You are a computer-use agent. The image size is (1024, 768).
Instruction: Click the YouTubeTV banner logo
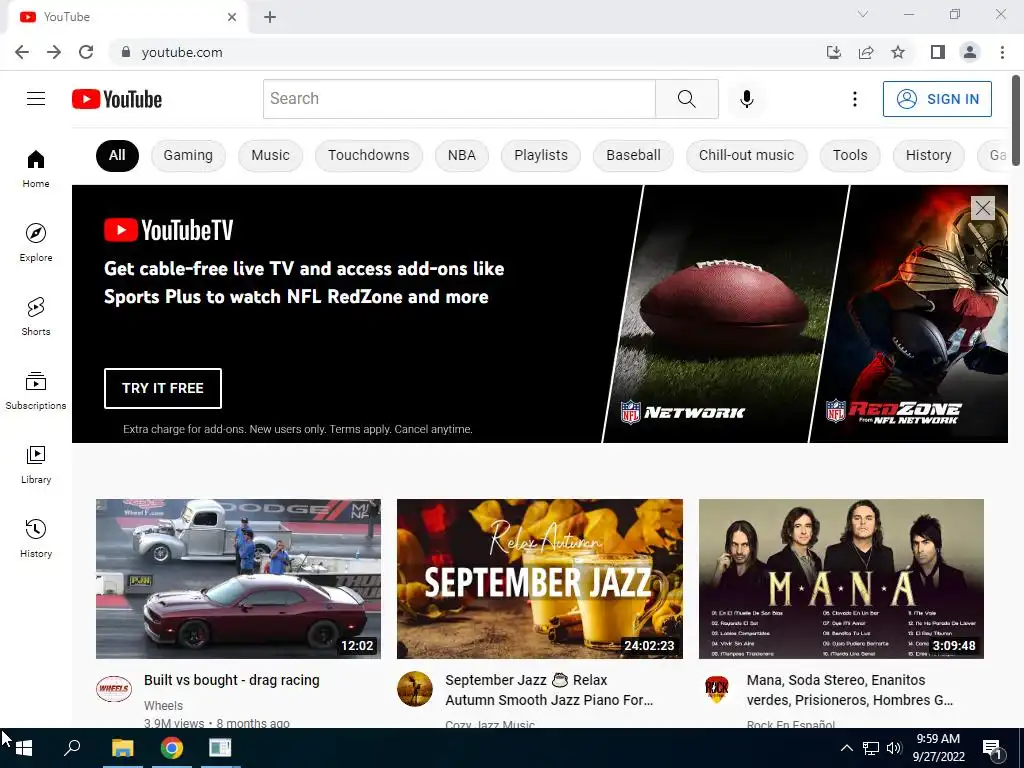168,230
